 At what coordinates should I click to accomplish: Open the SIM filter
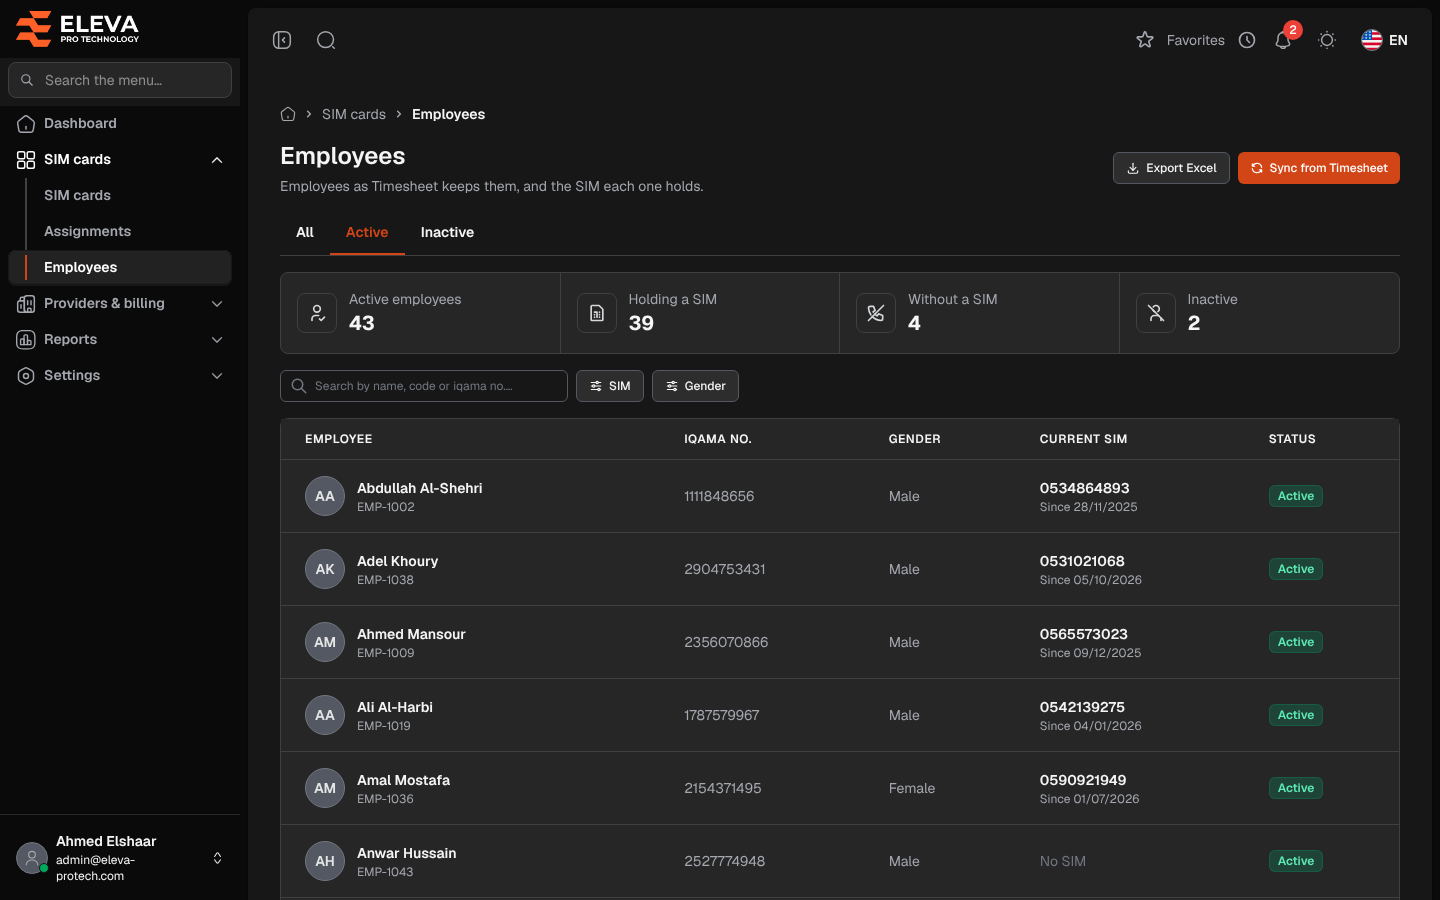(610, 386)
